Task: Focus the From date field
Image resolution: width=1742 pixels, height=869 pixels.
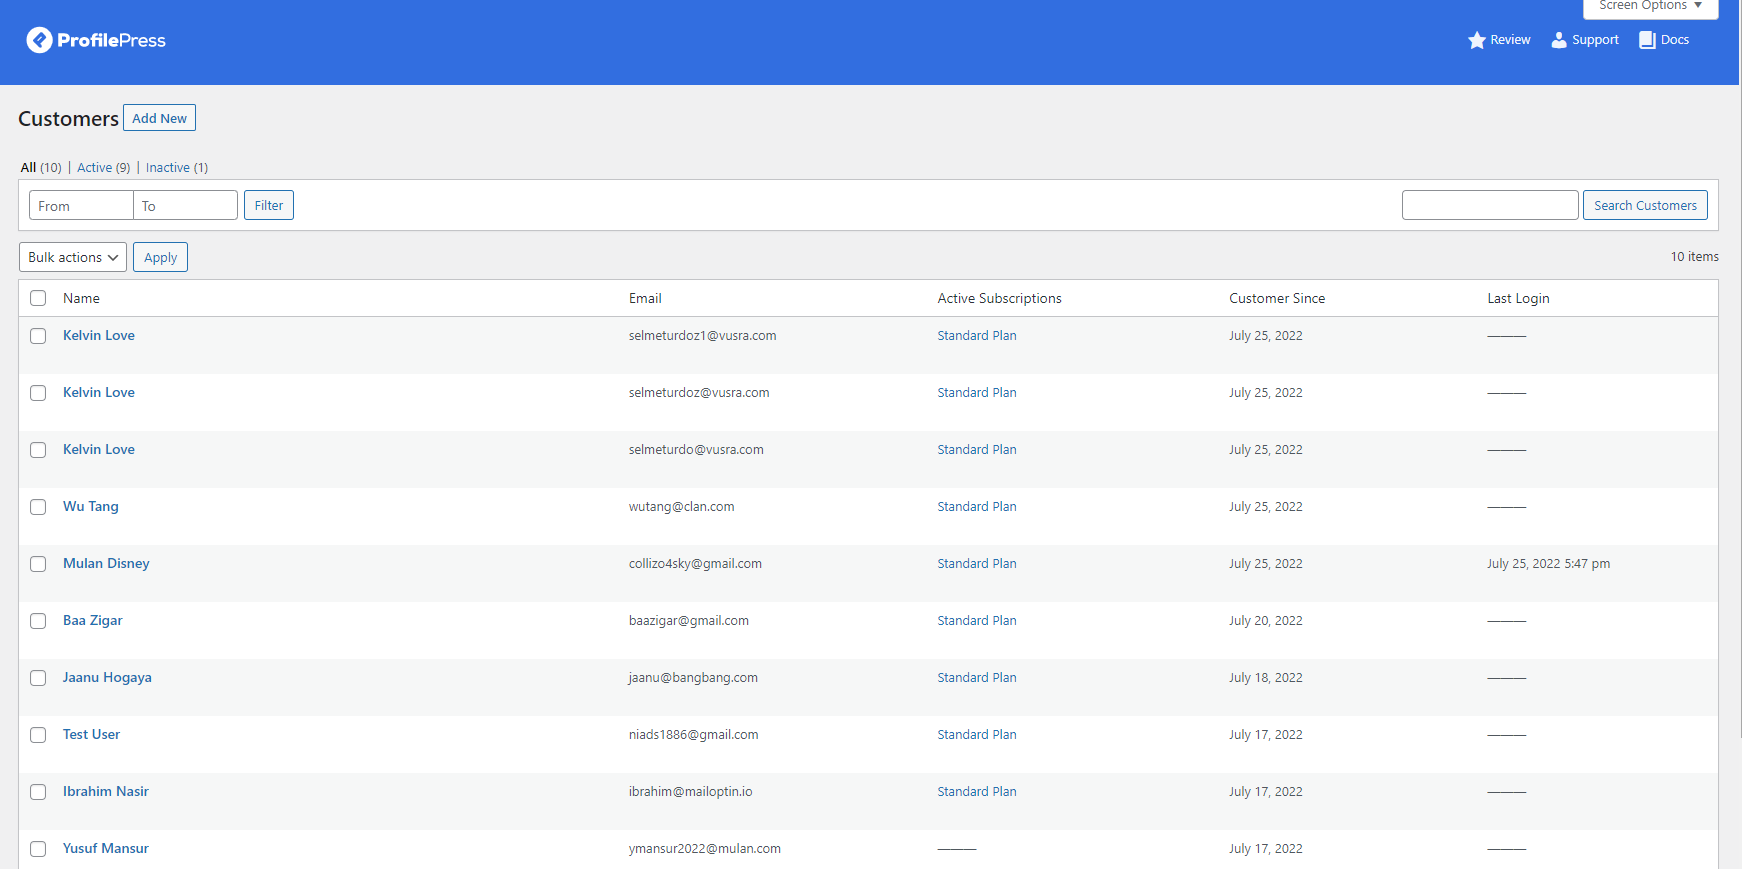Action: [81, 205]
